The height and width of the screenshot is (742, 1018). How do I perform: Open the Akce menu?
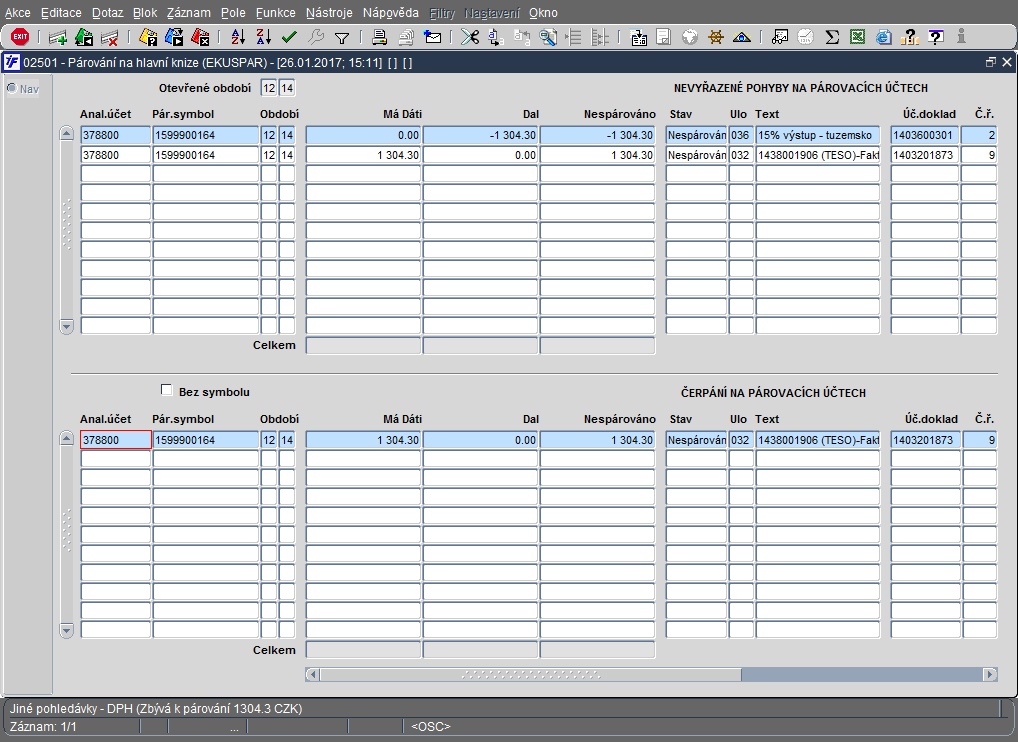(18, 13)
